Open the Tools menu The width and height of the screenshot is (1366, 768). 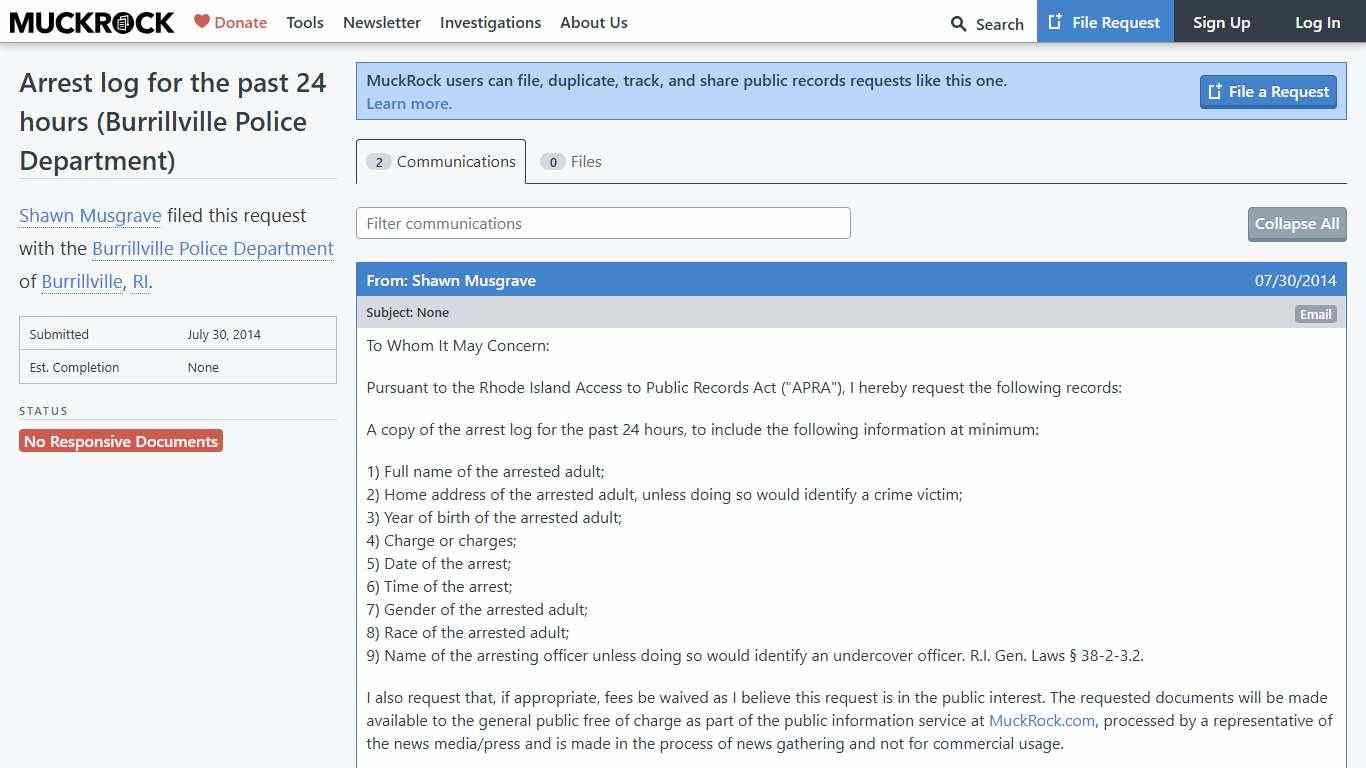point(304,22)
